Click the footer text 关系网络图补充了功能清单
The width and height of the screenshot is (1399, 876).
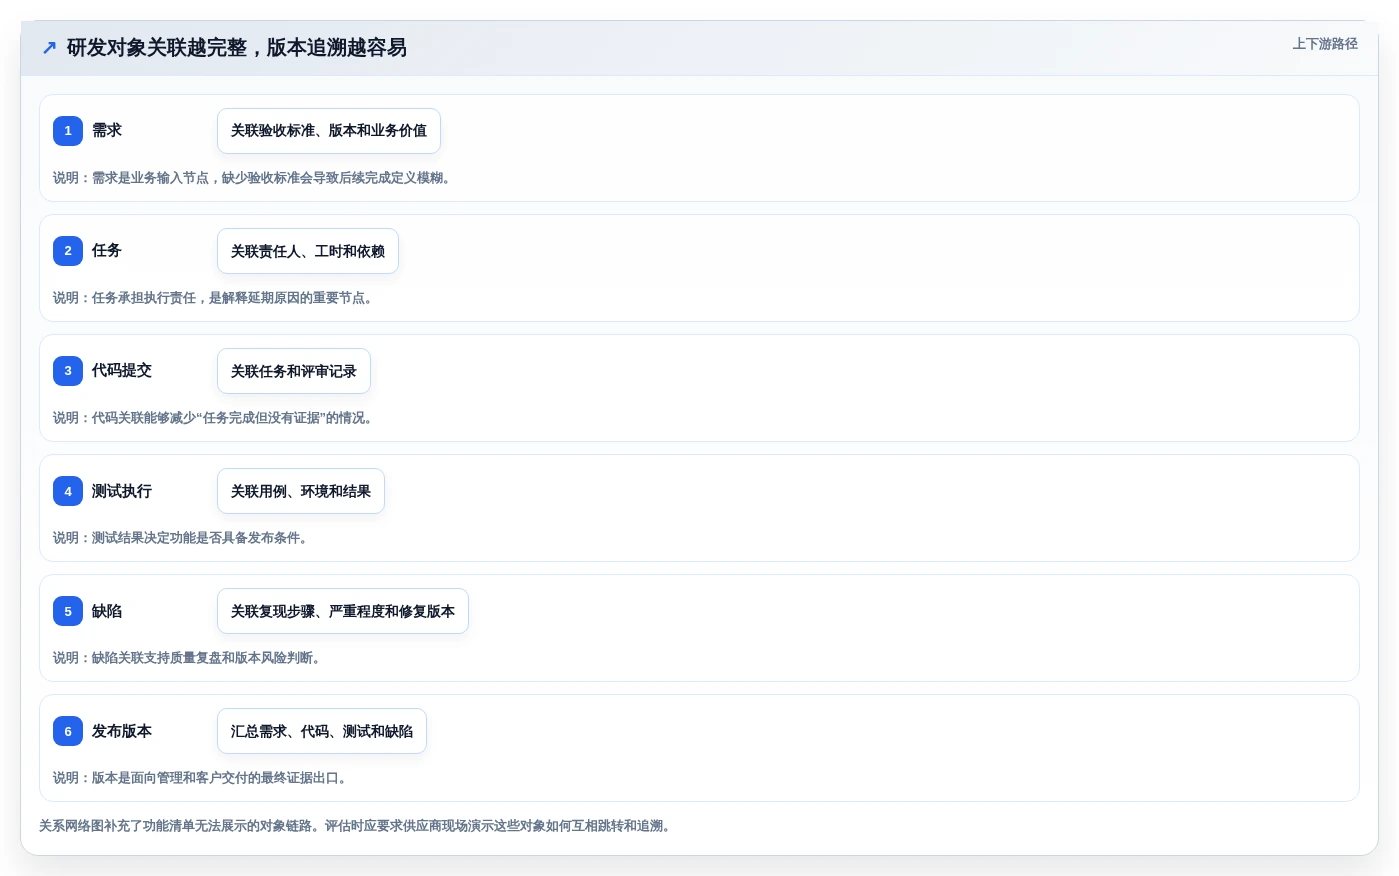[x=356, y=826]
